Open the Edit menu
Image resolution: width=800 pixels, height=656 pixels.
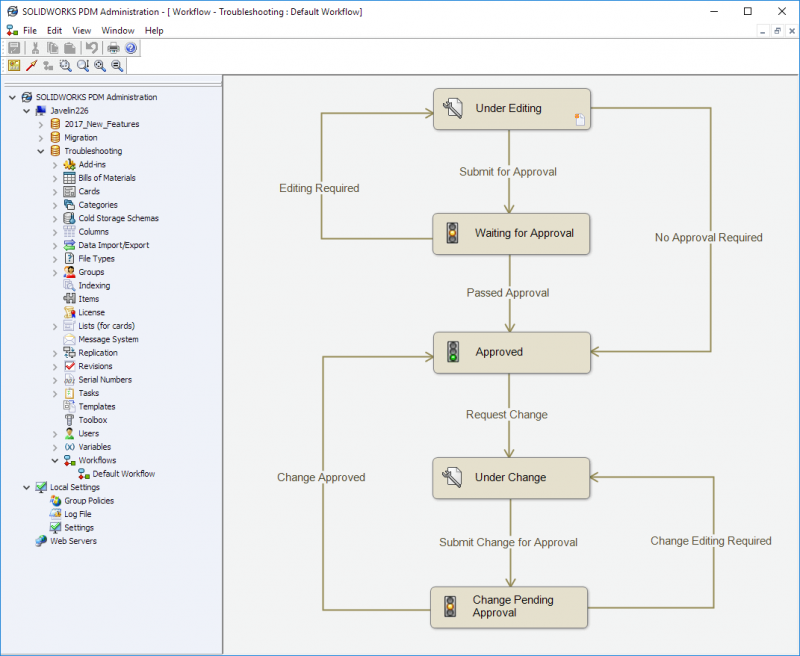point(54,30)
